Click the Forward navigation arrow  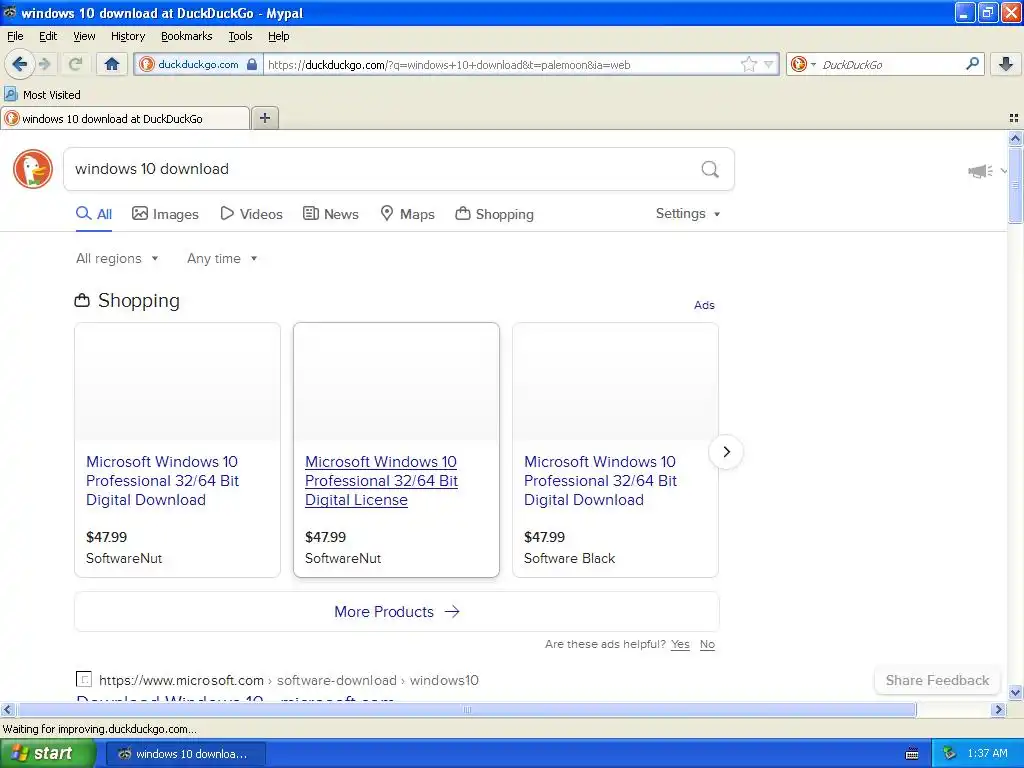[x=44, y=64]
